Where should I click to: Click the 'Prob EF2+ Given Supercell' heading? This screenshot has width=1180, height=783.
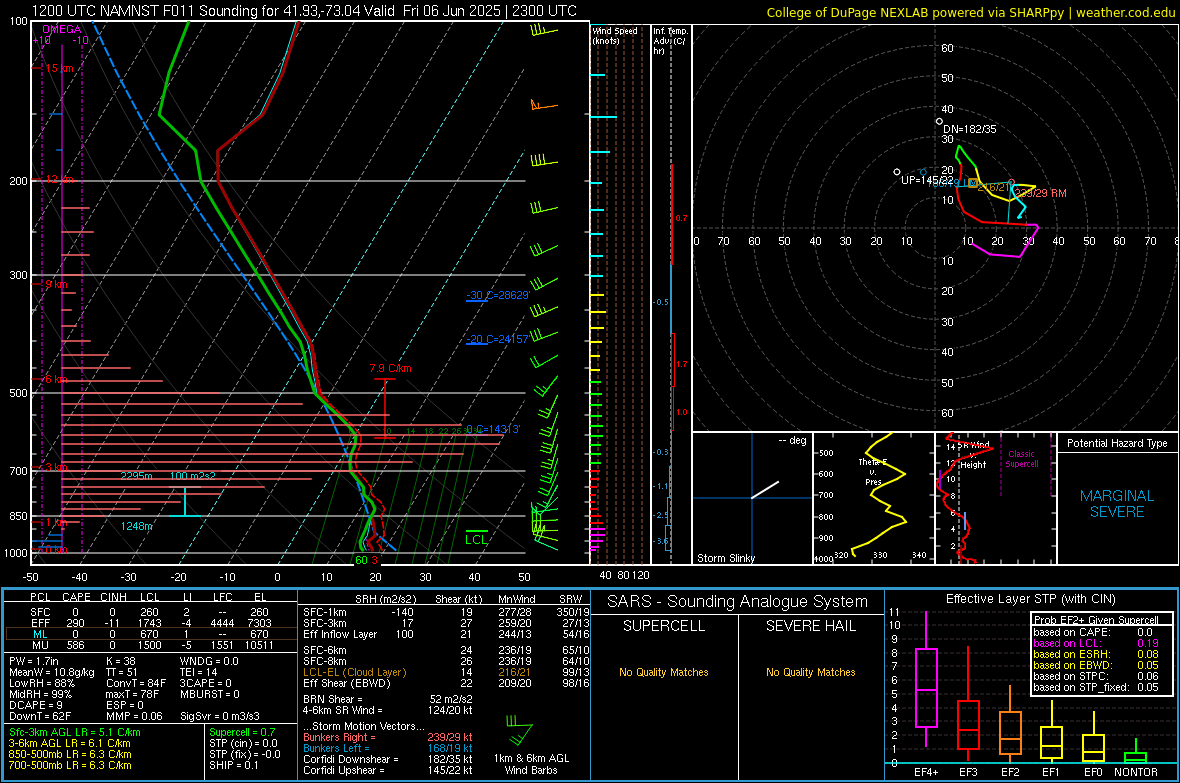[1096, 620]
